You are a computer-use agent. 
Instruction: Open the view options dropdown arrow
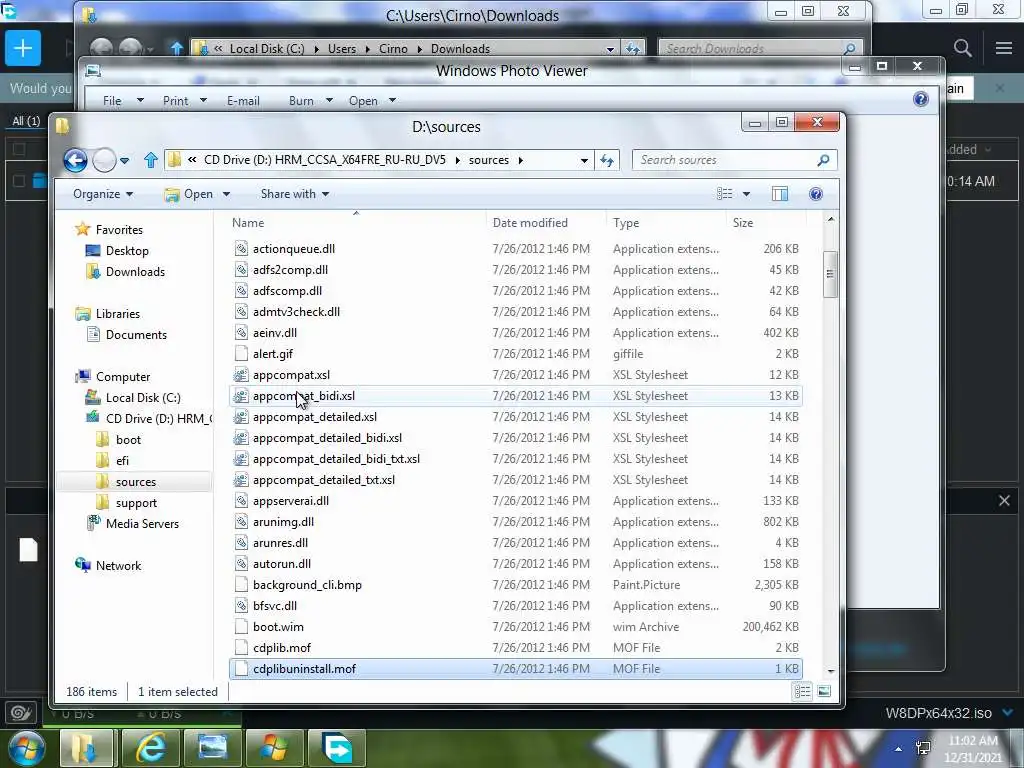tap(746, 194)
